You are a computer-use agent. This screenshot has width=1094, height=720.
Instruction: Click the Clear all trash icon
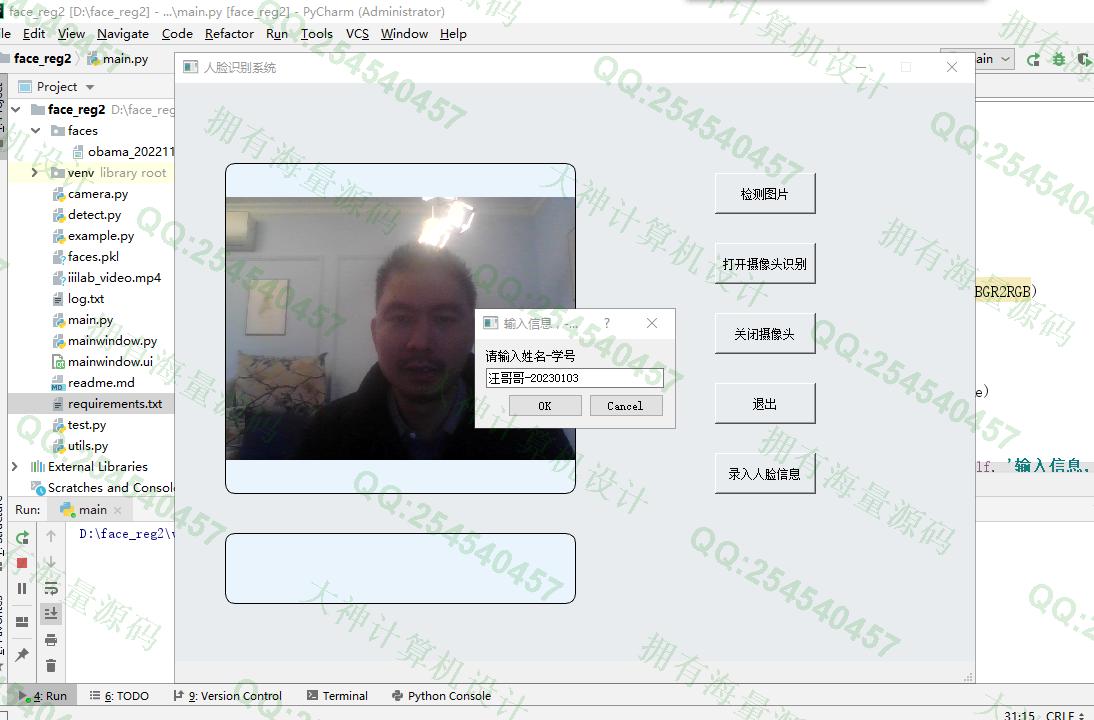[51, 665]
